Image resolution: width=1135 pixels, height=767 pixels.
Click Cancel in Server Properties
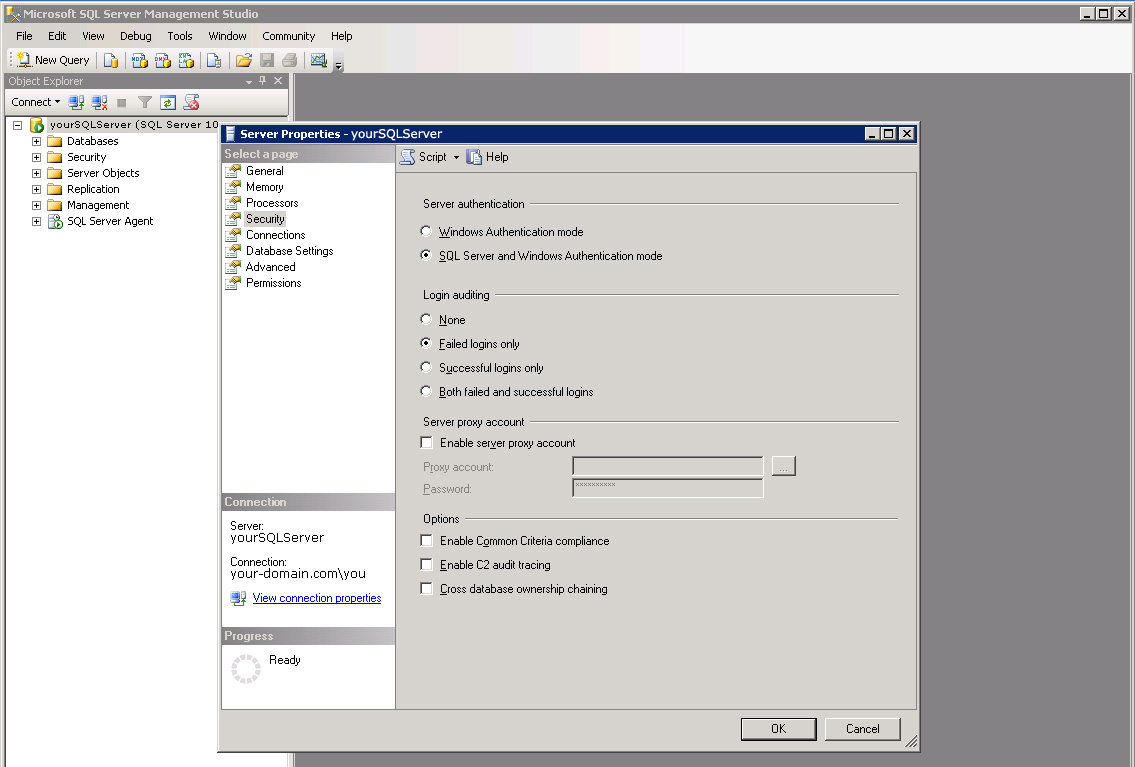(x=863, y=729)
